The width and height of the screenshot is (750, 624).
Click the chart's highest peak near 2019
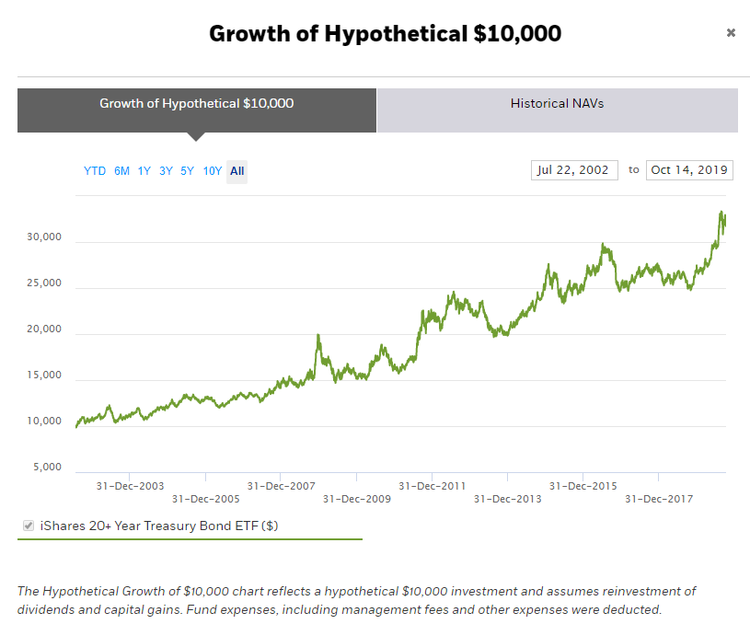click(721, 213)
